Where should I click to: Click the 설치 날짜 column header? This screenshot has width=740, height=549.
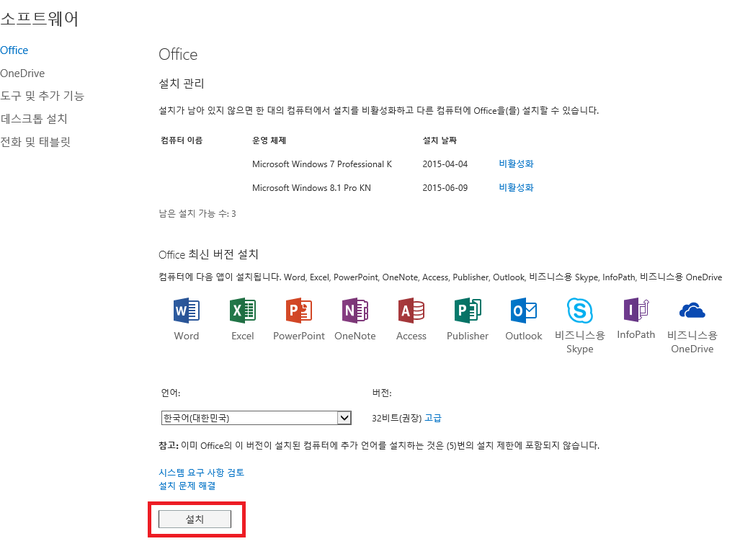click(x=439, y=140)
